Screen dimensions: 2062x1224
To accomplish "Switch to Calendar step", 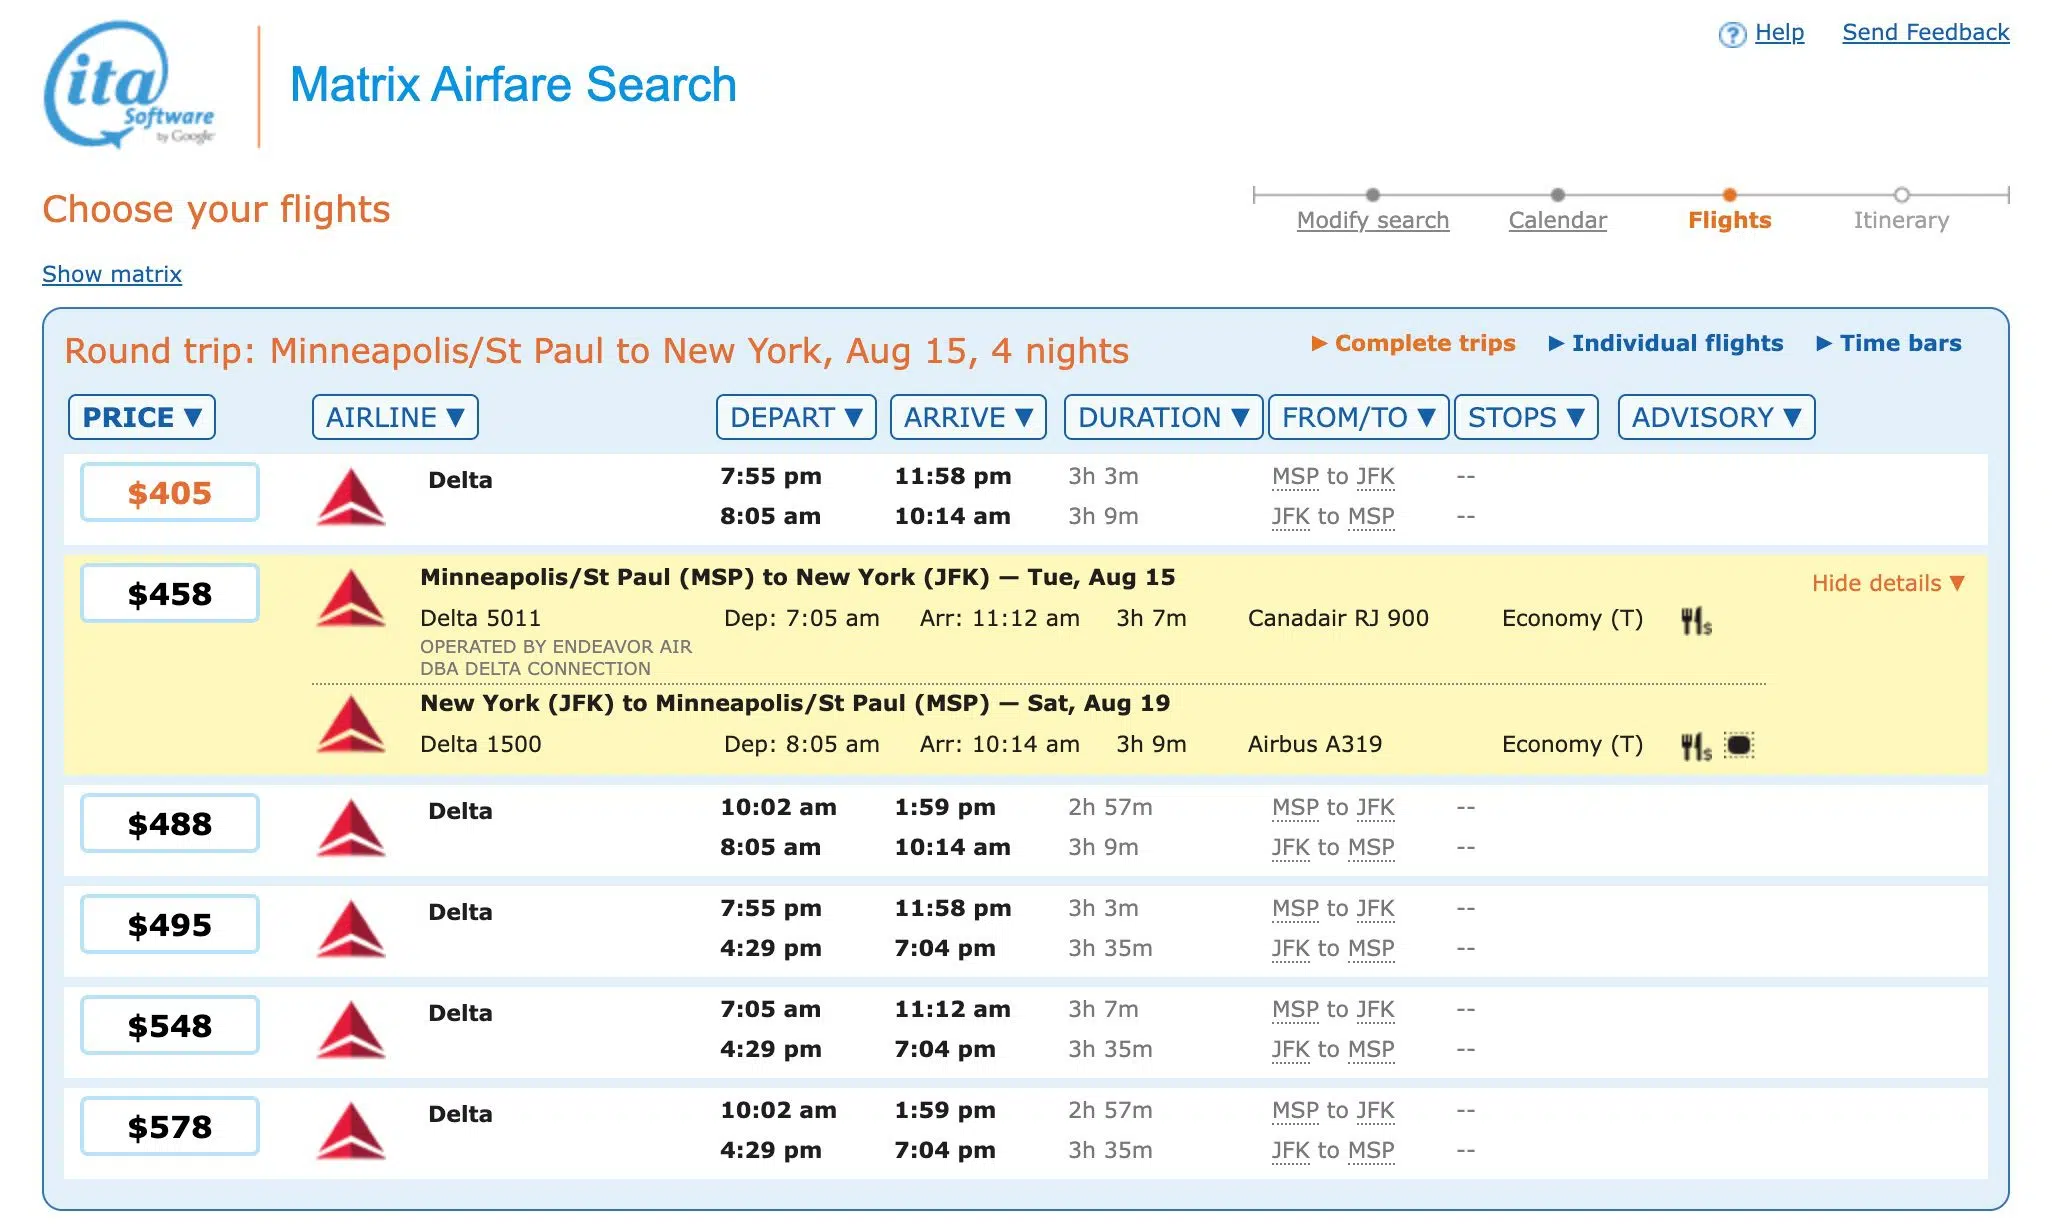I will tap(1558, 219).
